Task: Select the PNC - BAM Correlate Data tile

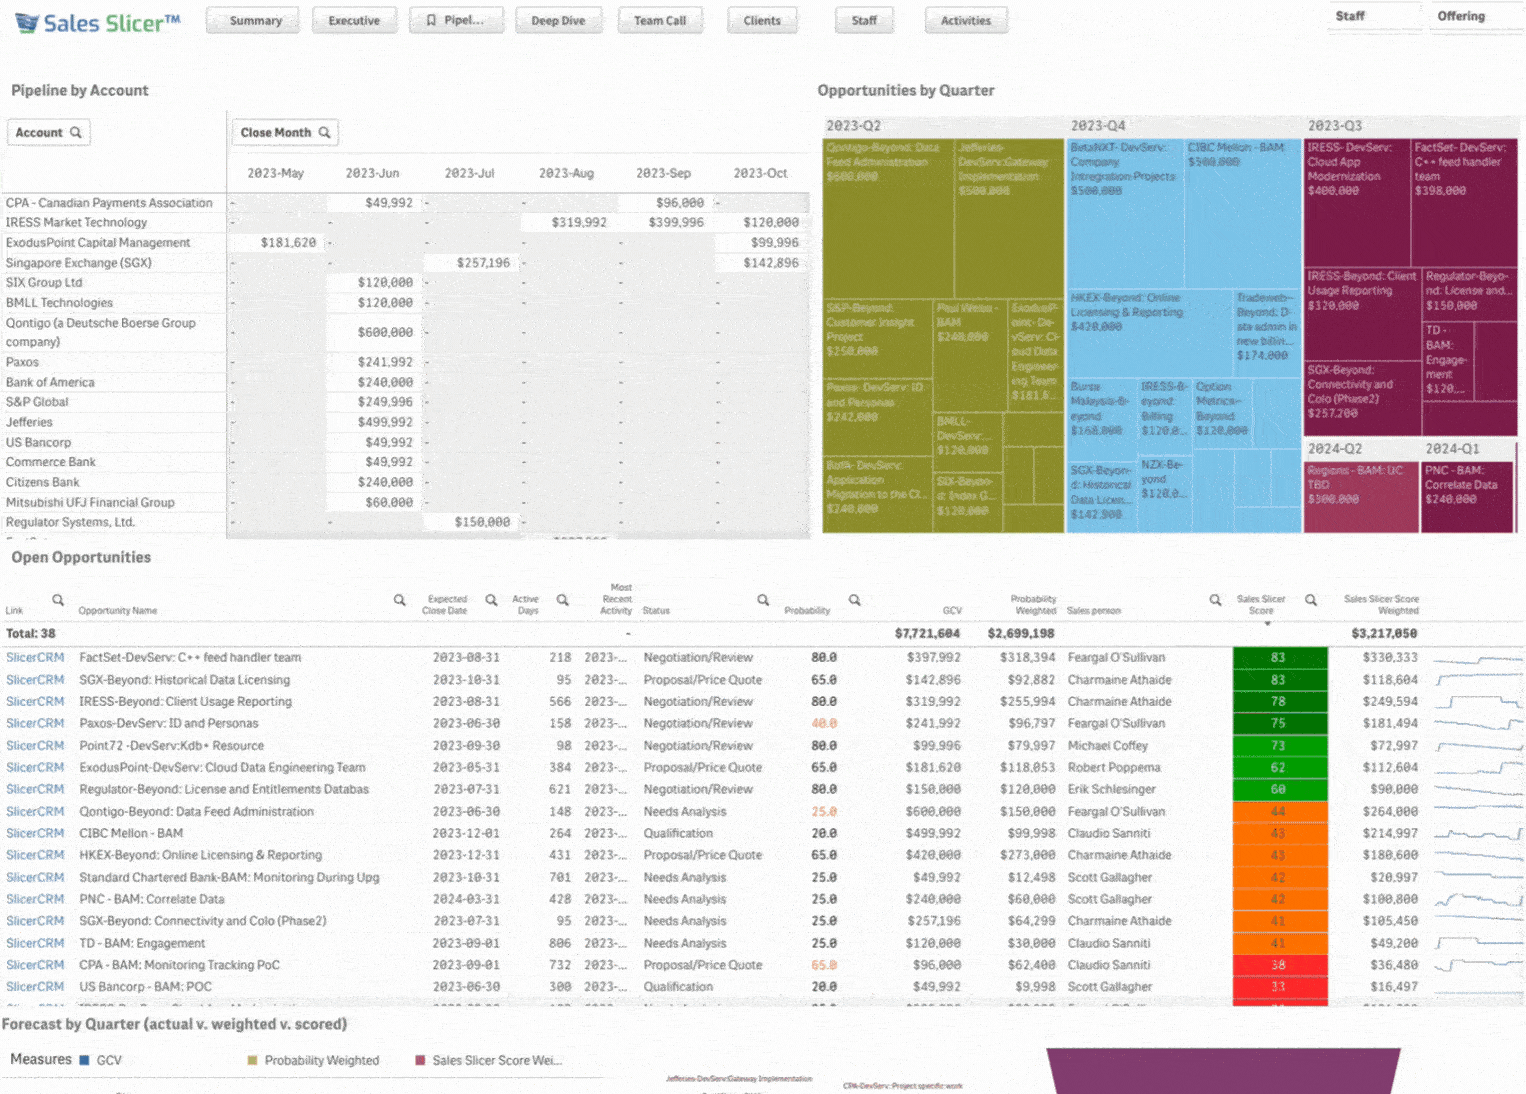Action: click(1468, 497)
